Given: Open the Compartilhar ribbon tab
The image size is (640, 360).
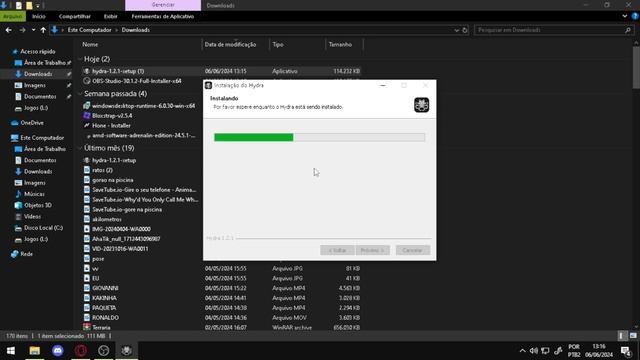Looking at the screenshot, I should (75, 16).
